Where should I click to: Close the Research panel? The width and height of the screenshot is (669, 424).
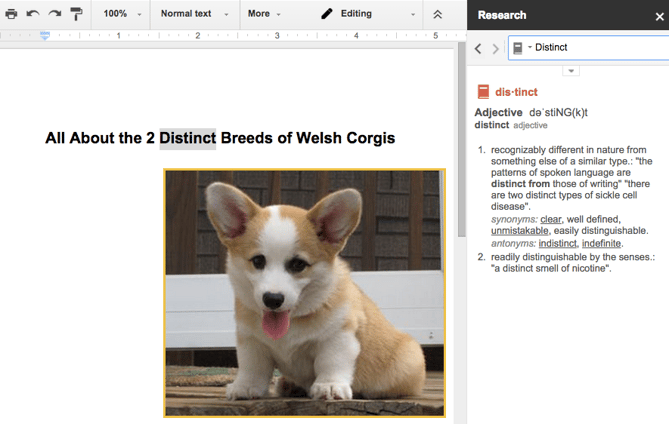point(658,16)
